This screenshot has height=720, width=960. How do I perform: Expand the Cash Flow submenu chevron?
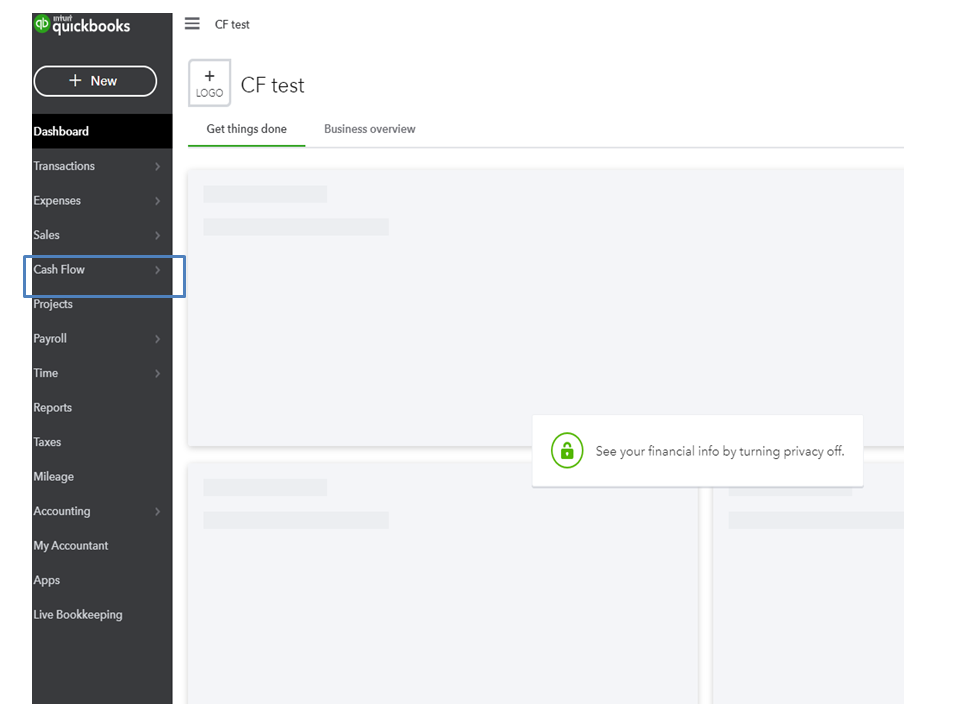click(x=157, y=270)
